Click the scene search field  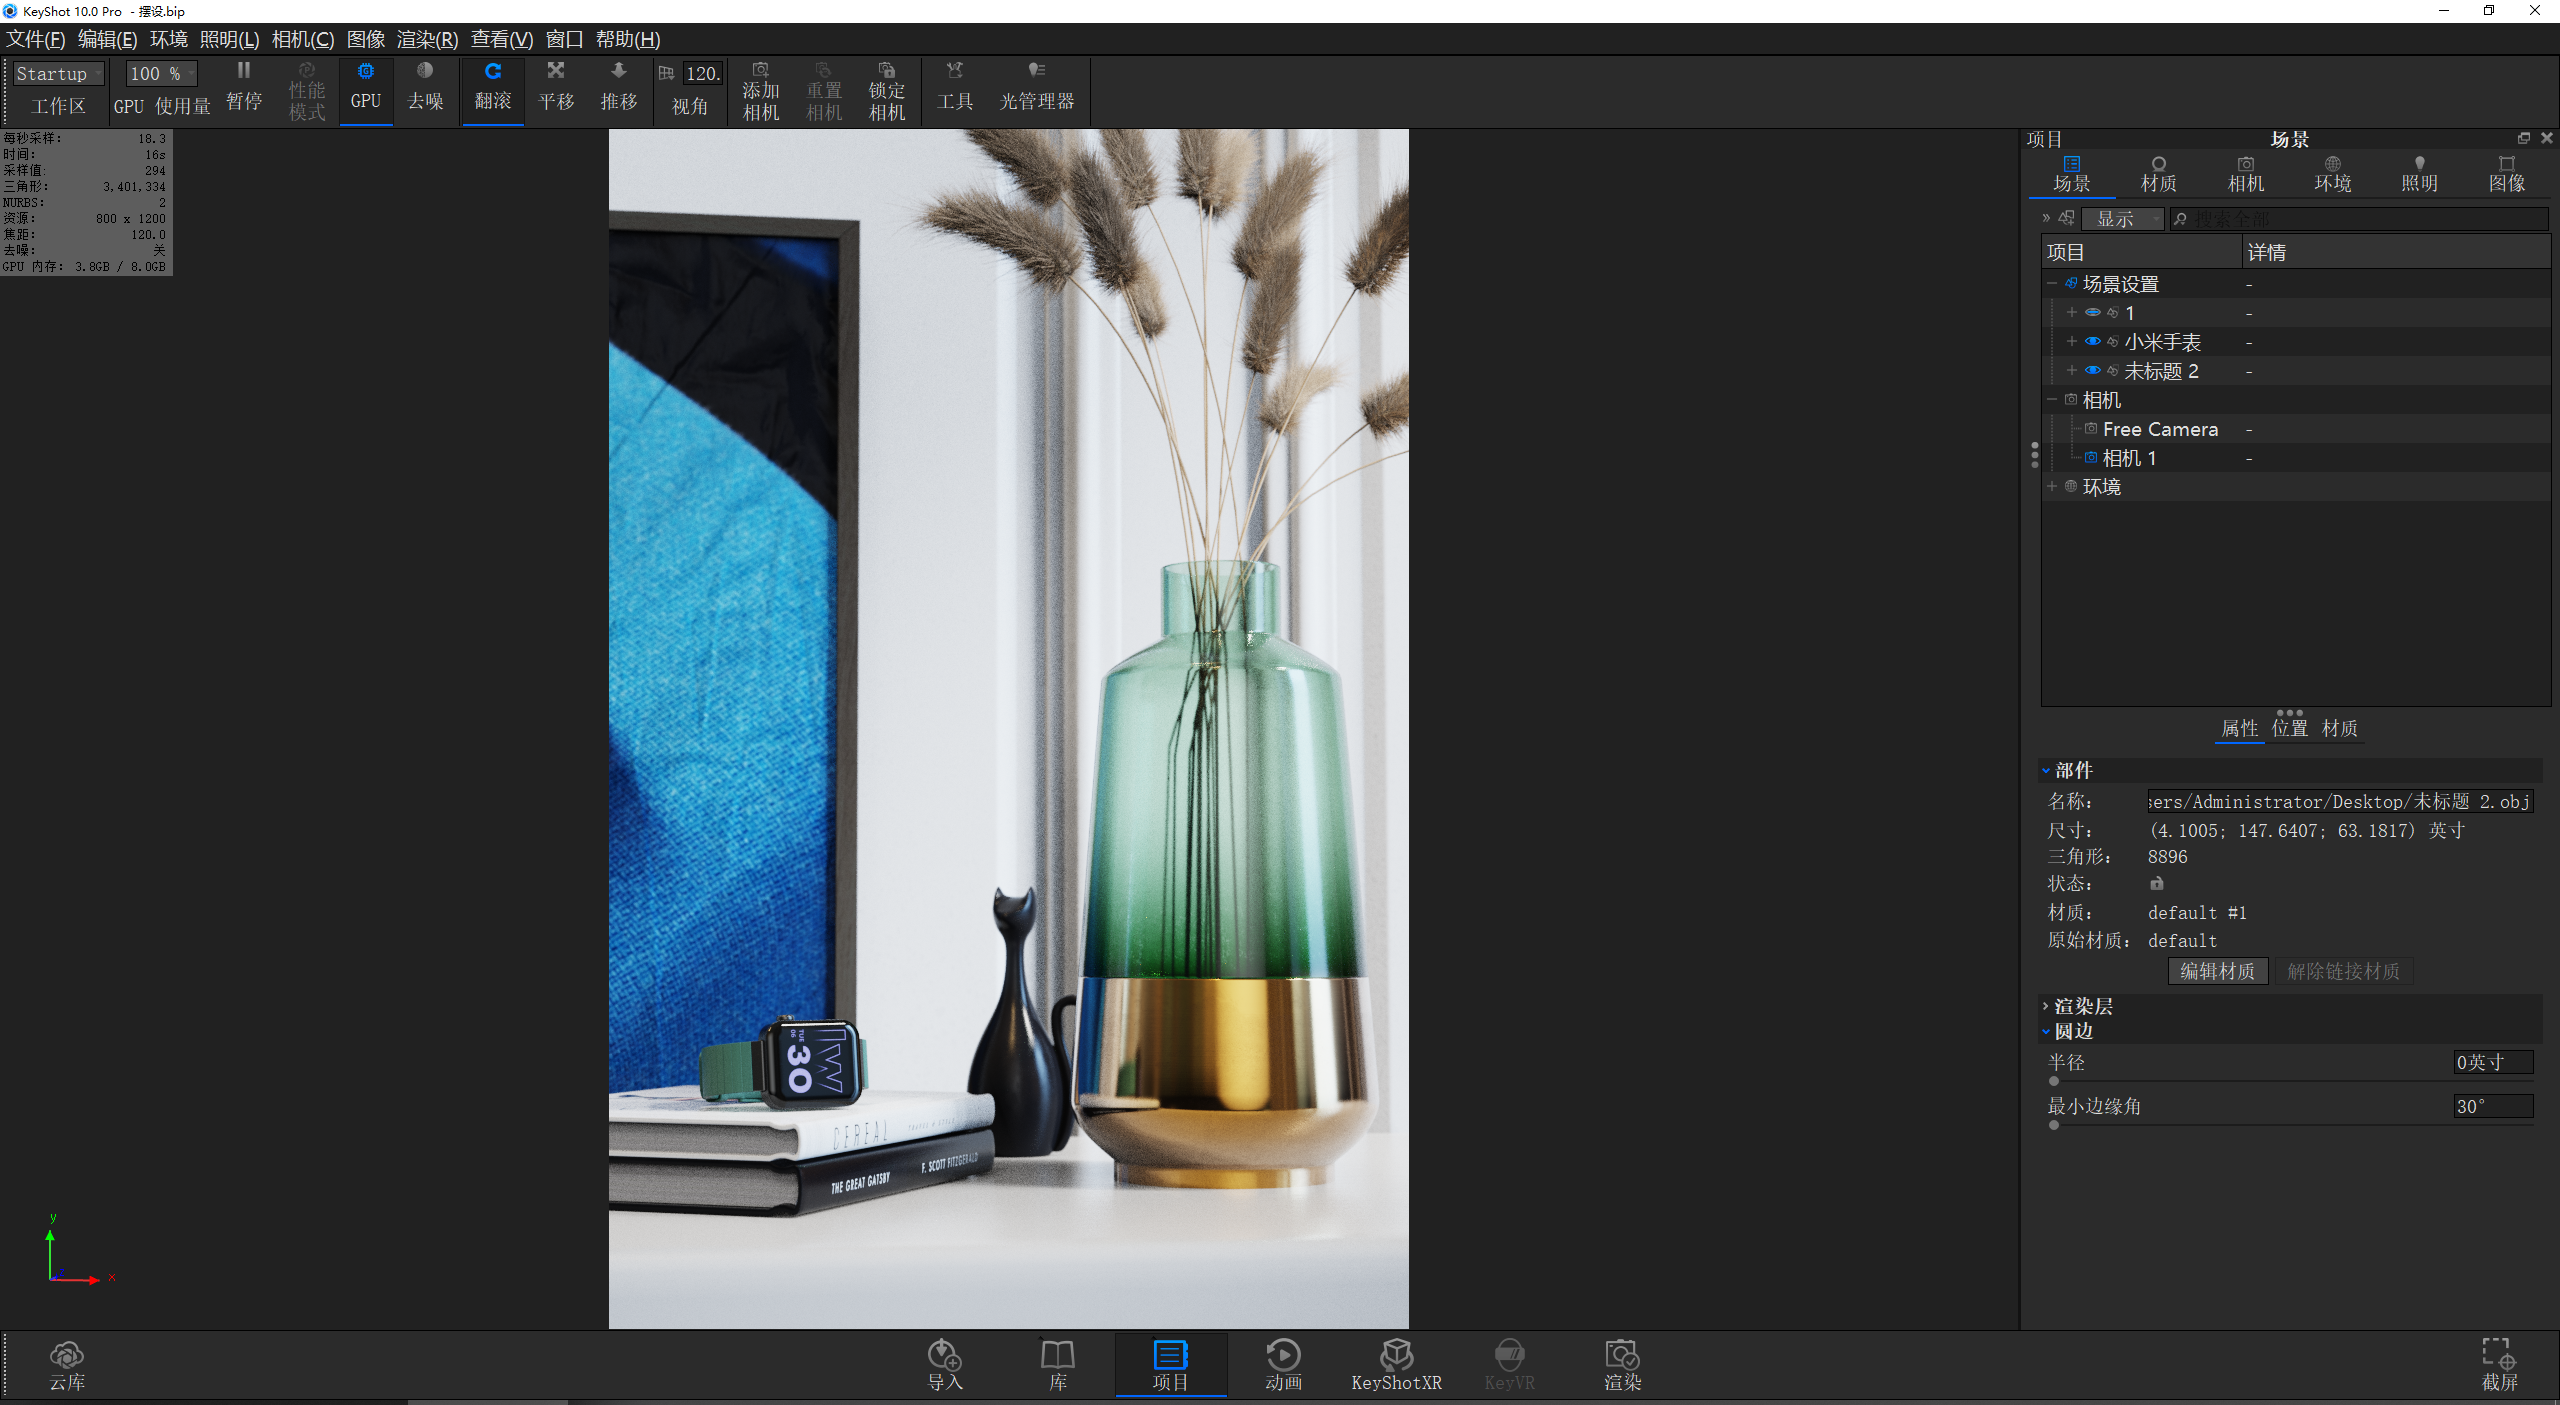[x=2360, y=219]
